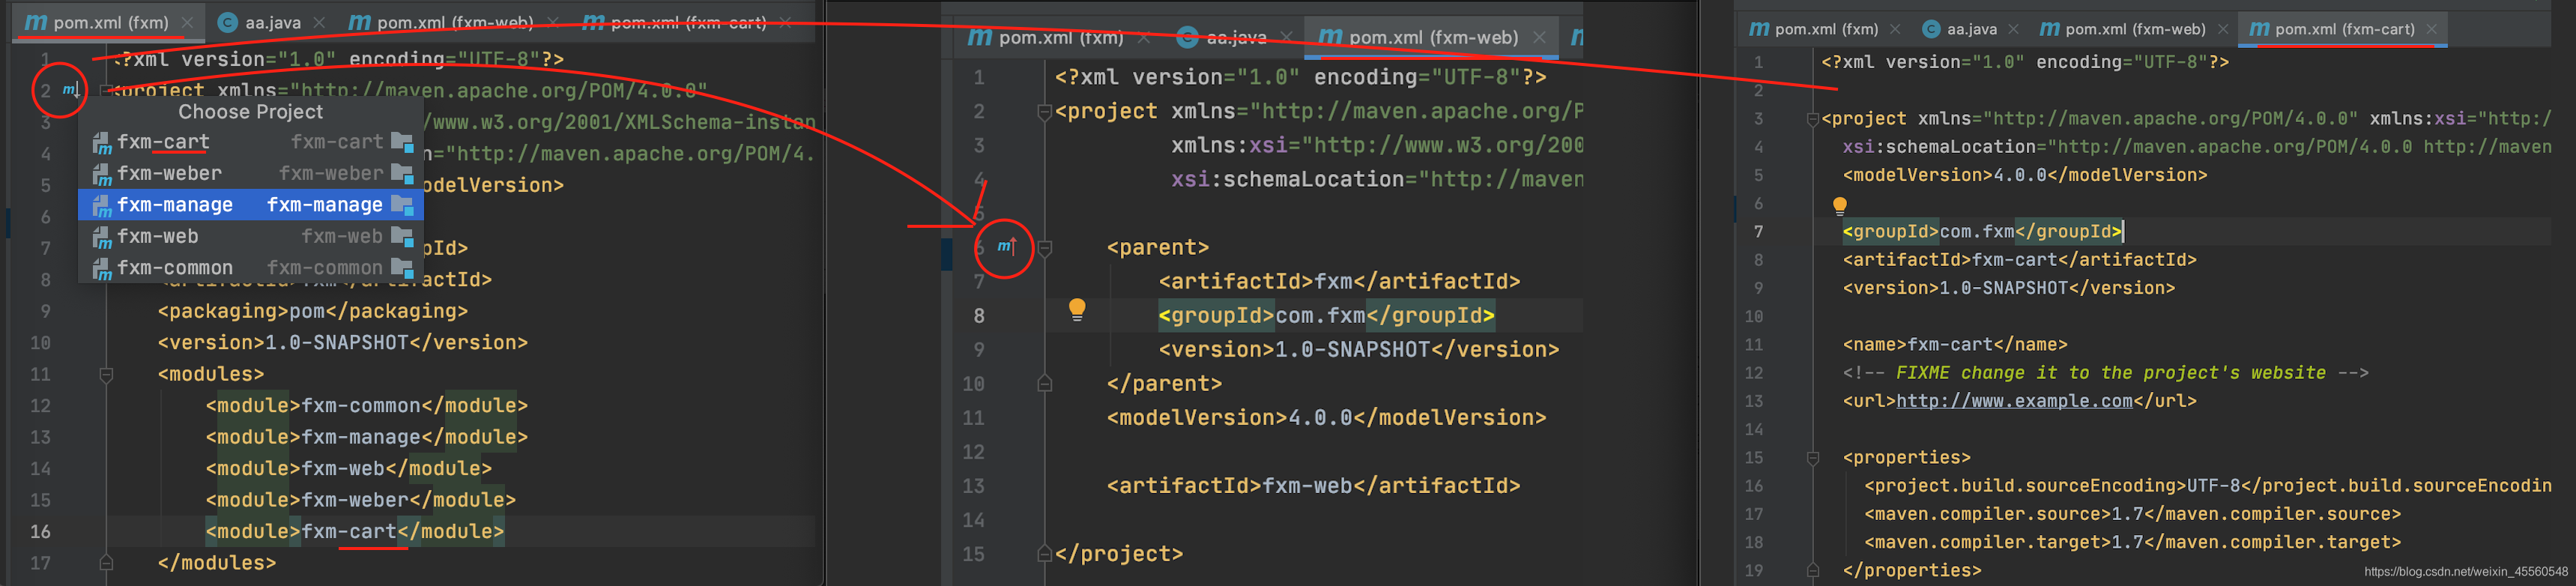Click artifactId fxm-cart line in right editor

point(2019,260)
